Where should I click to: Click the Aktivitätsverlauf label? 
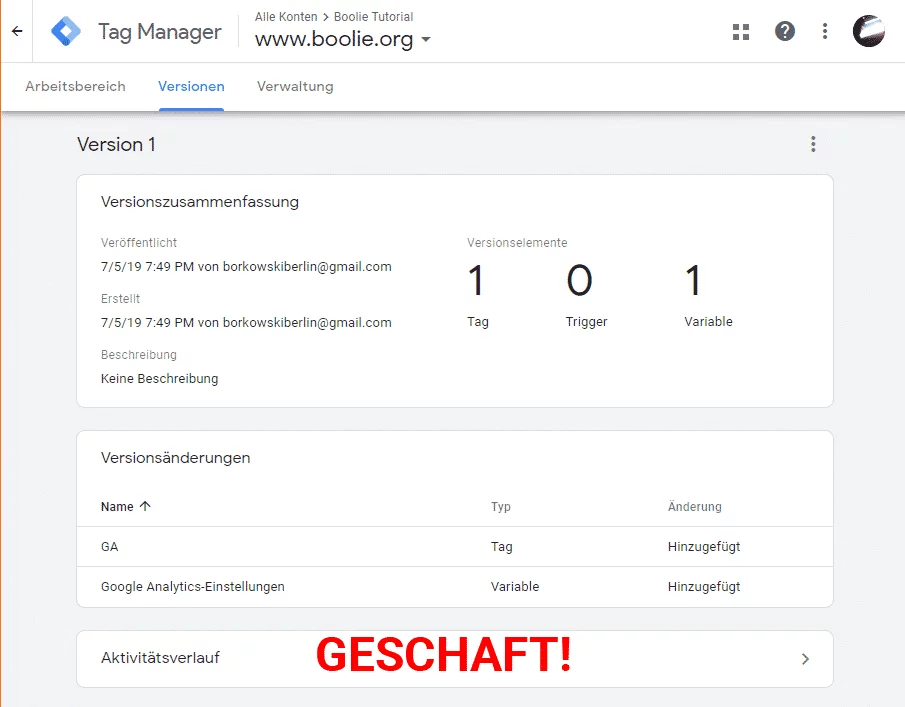click(160, 658)
